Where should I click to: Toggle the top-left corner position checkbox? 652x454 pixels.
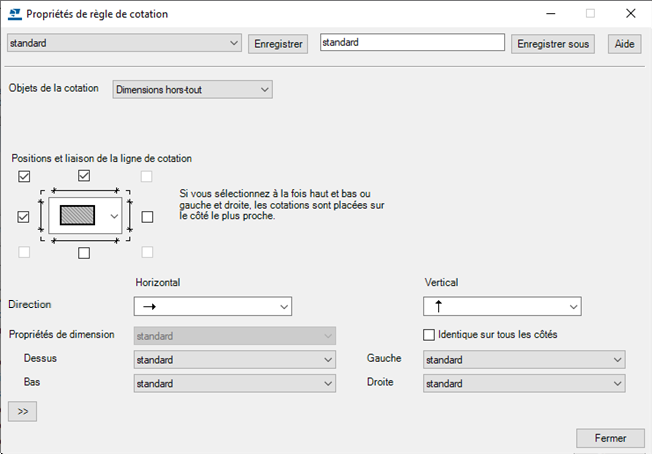click(24, 177)
